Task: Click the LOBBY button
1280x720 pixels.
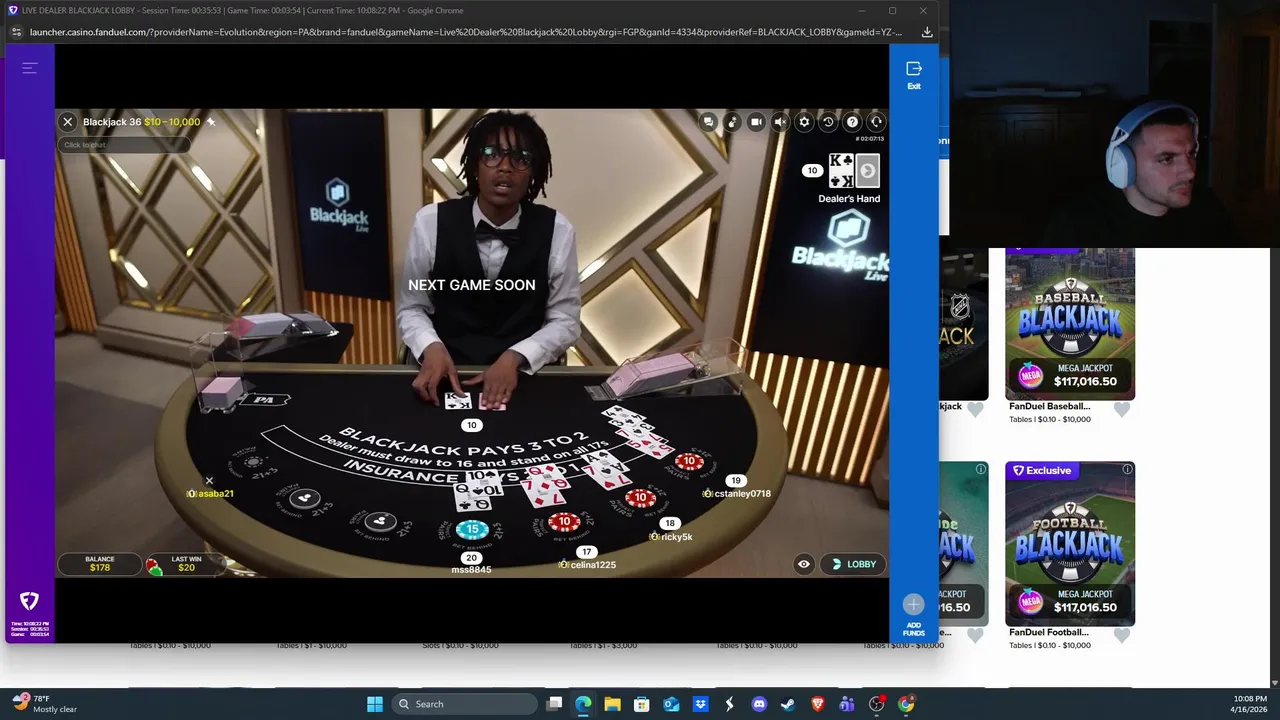Action: click(x=853, y=564)
